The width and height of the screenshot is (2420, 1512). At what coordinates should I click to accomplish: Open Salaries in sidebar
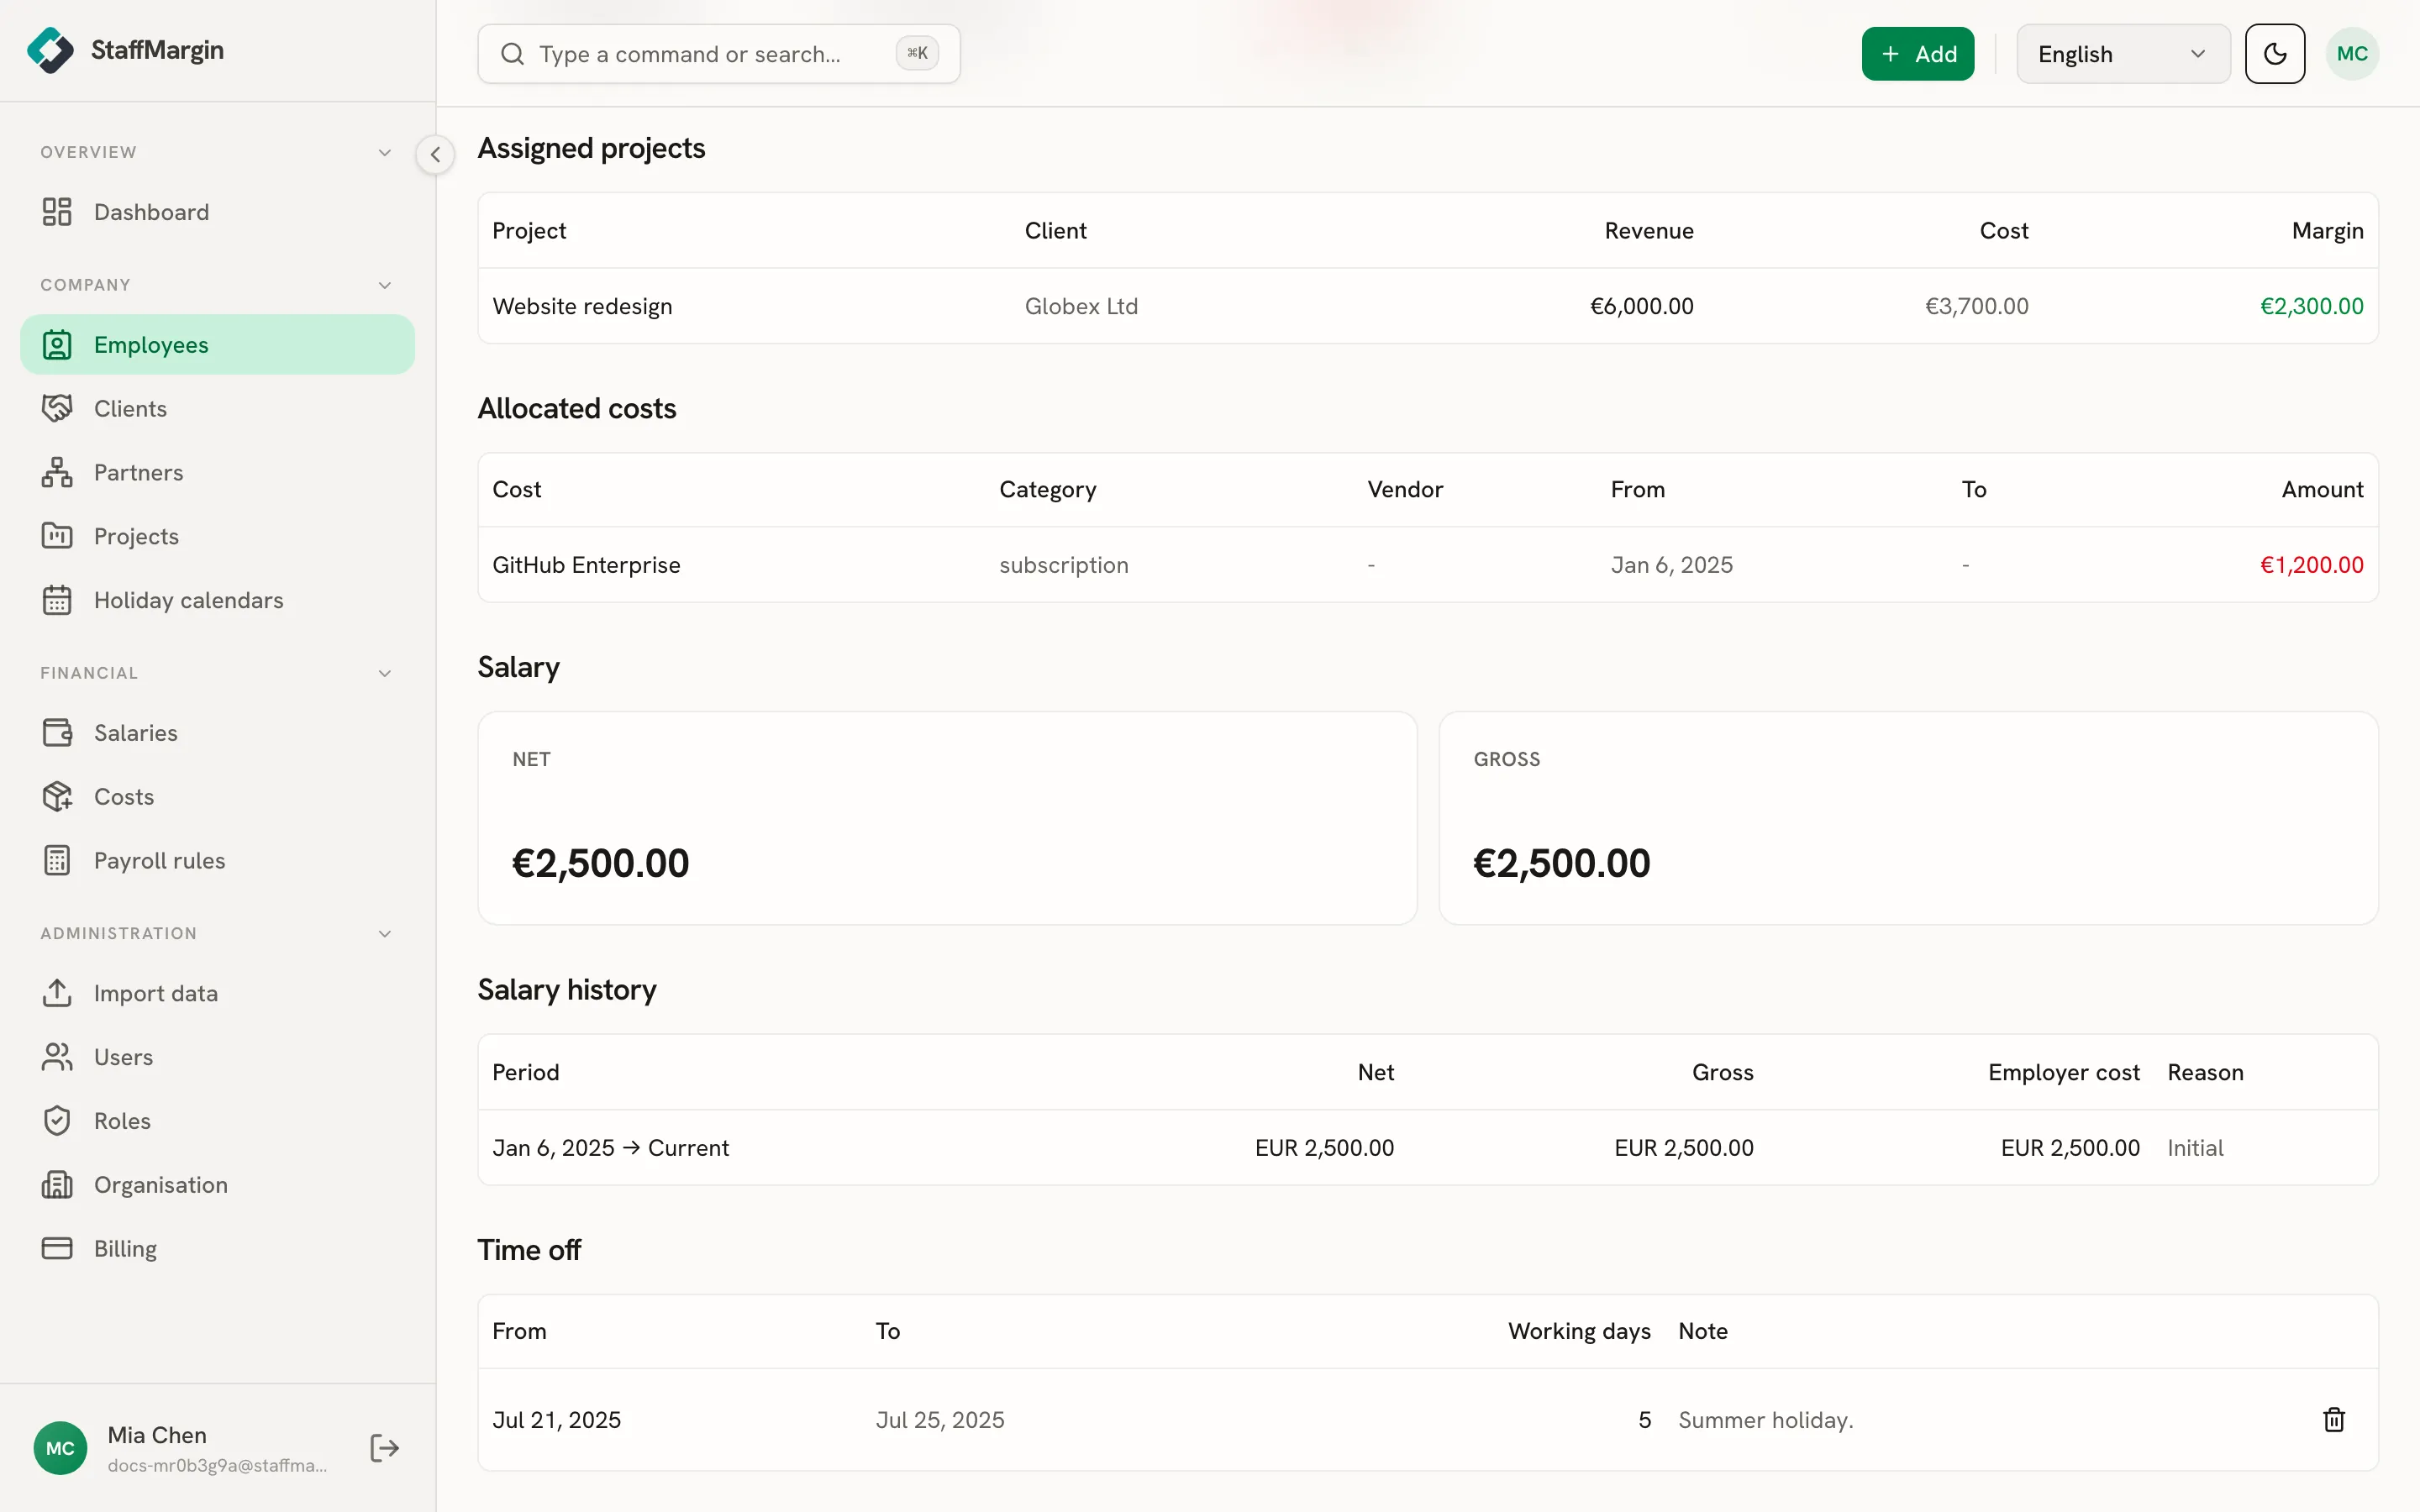217,733
